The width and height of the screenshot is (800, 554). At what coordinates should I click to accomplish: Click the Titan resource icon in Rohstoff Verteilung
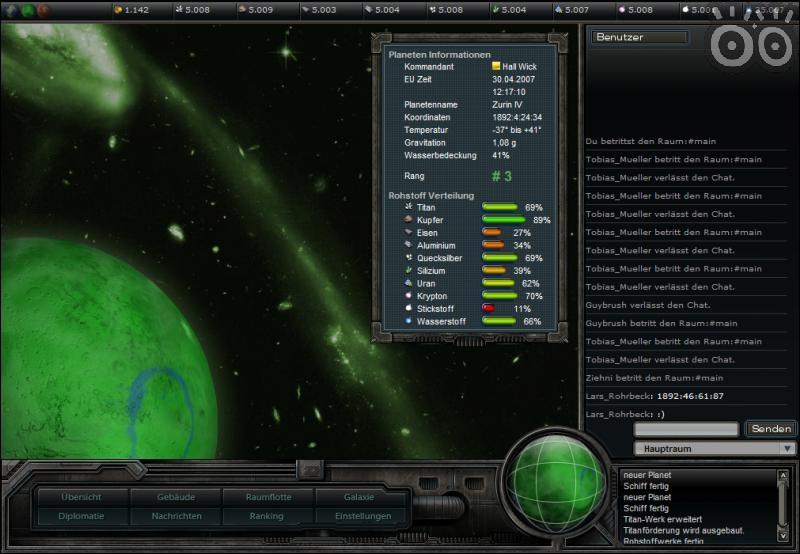pyautogui.click(x=394, y=207)
